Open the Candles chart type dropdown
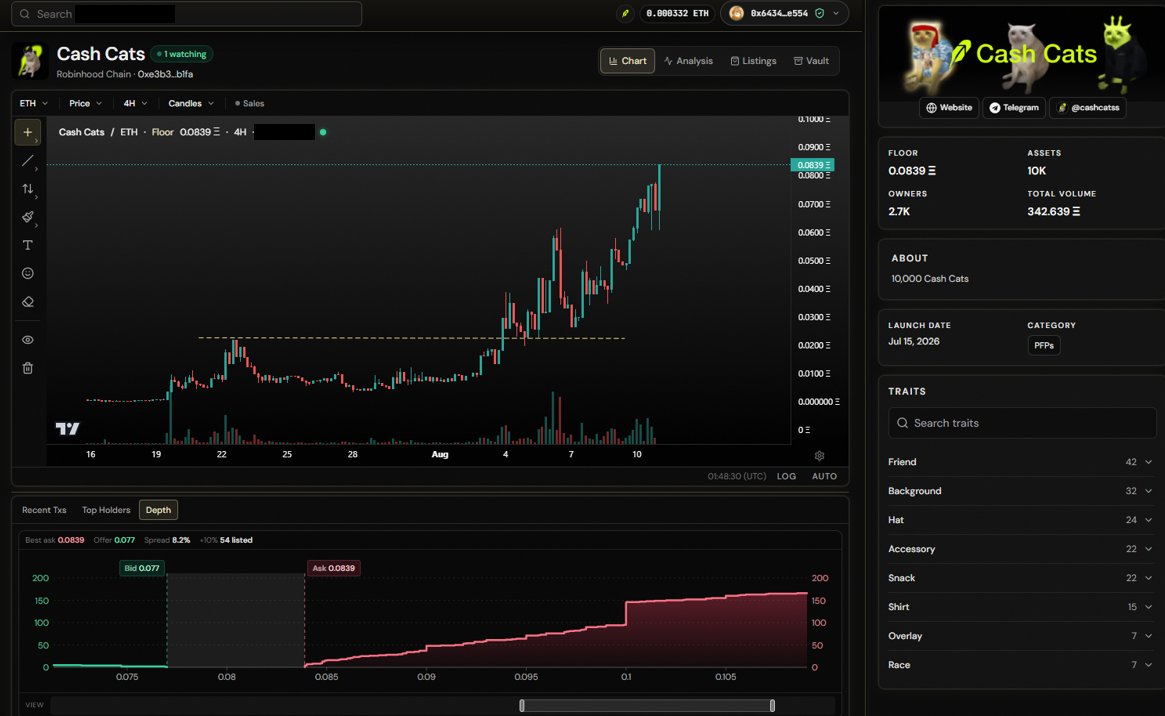This screenshot has width=1165, height=716. [191, 103]
